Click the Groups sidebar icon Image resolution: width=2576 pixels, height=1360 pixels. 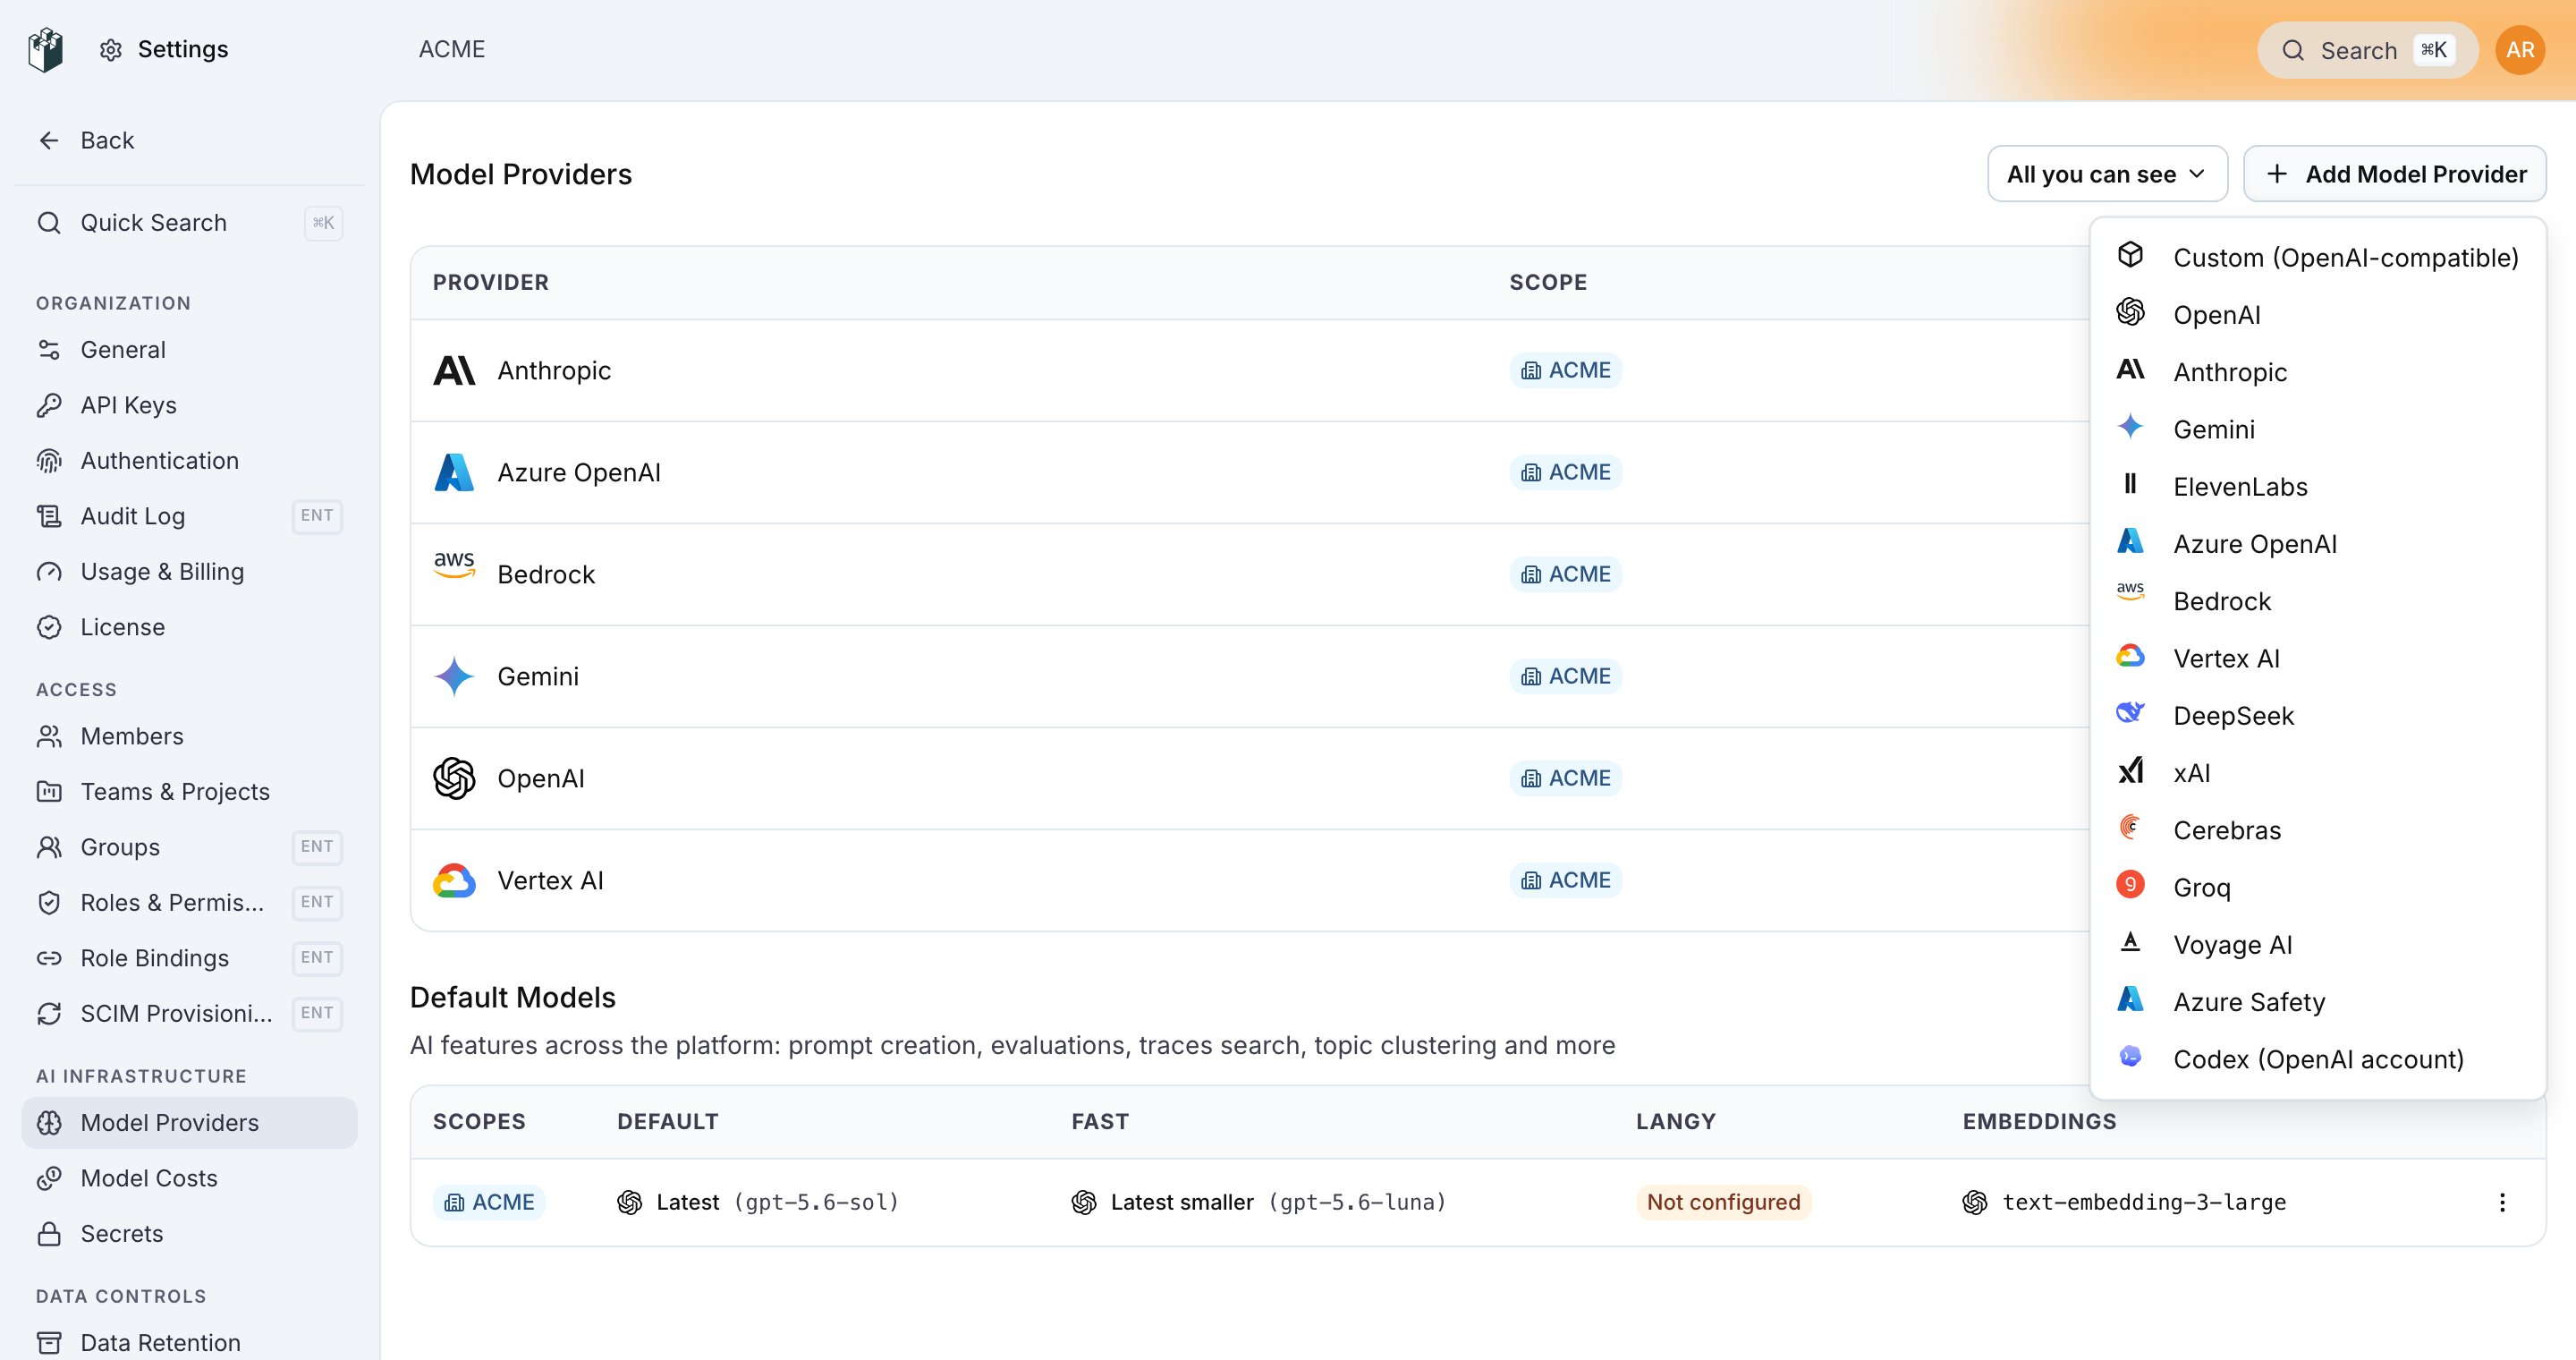(49, 847)
